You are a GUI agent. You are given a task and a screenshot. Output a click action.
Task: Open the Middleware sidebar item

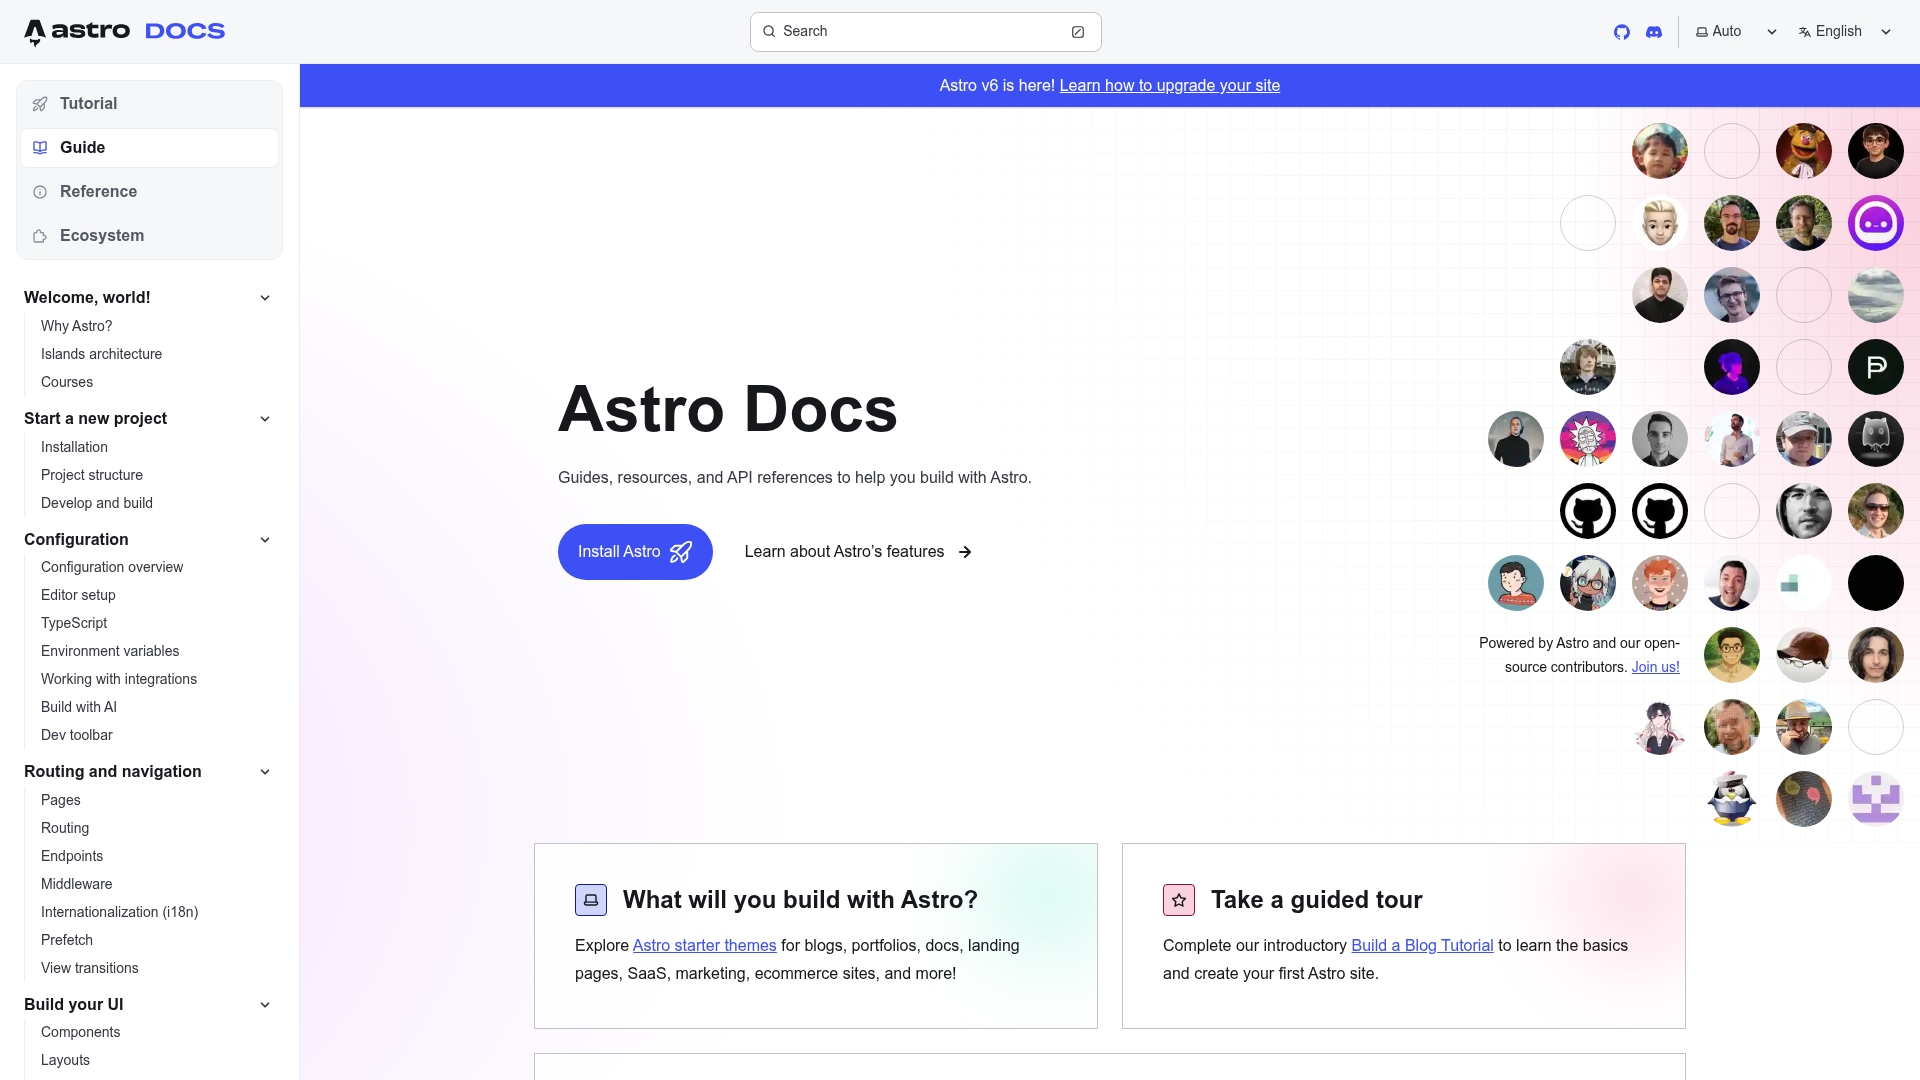[x=77, y=884]
